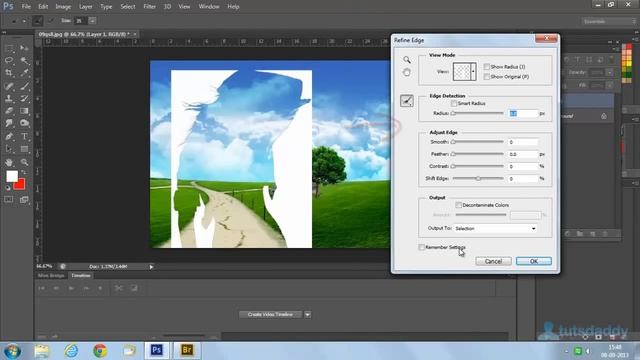Image resolution: width=640 pixels, height=360 pixels.
Task: Open the Create Video Timeline arrow menu
Action: click(x=308, y=314)
